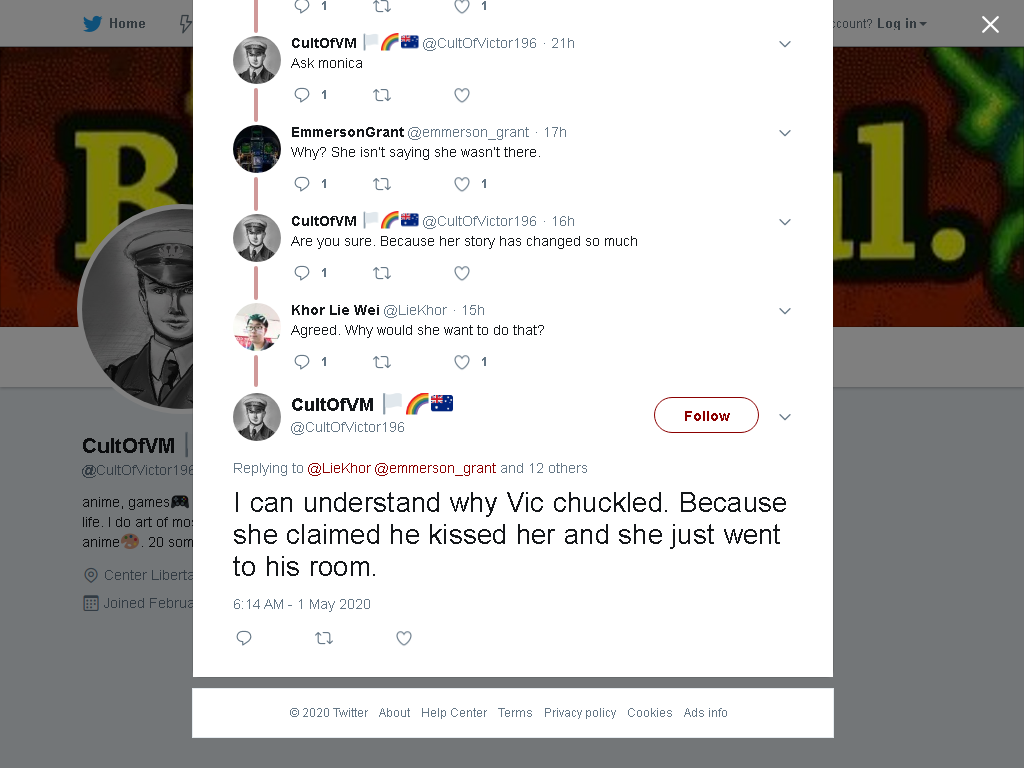Retweet Khor Lie Wei's reply

pyautogui.click(x=381, y=362)
